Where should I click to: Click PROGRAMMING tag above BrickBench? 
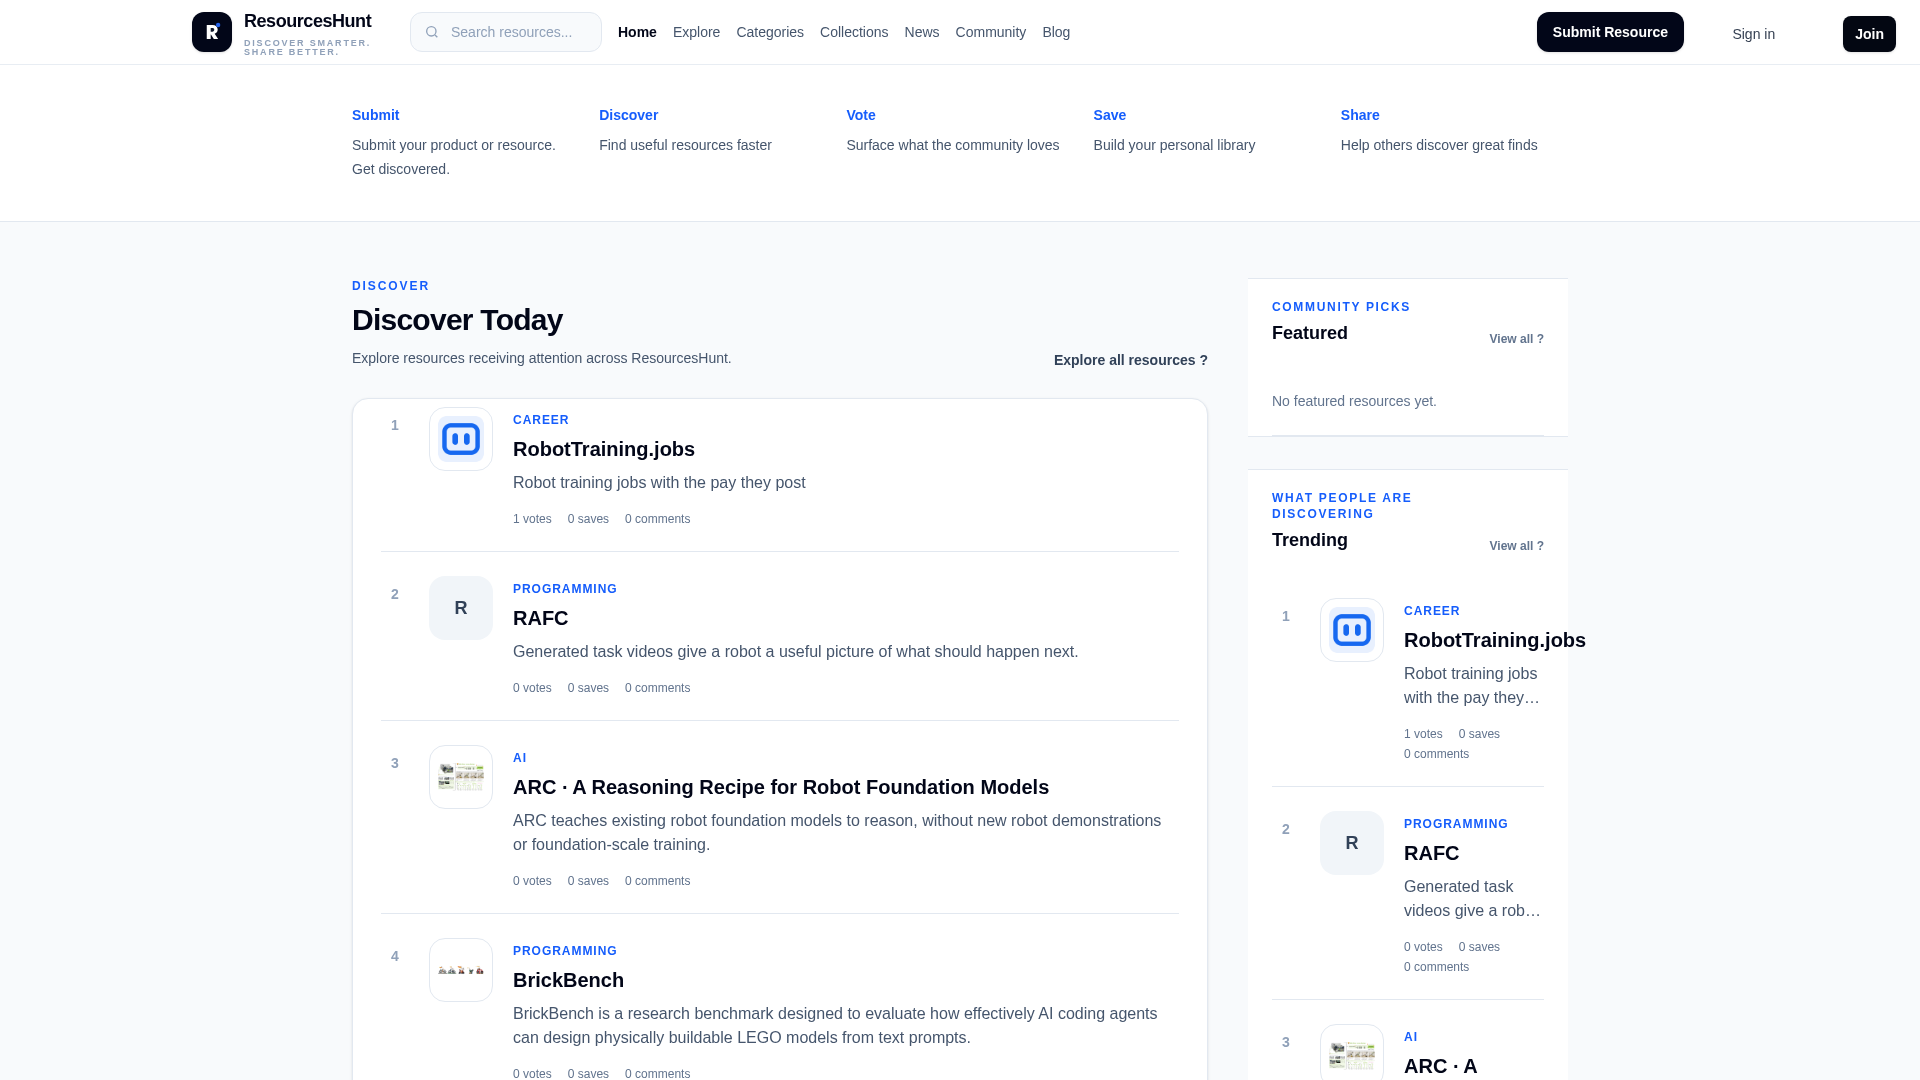pos(565,951)
